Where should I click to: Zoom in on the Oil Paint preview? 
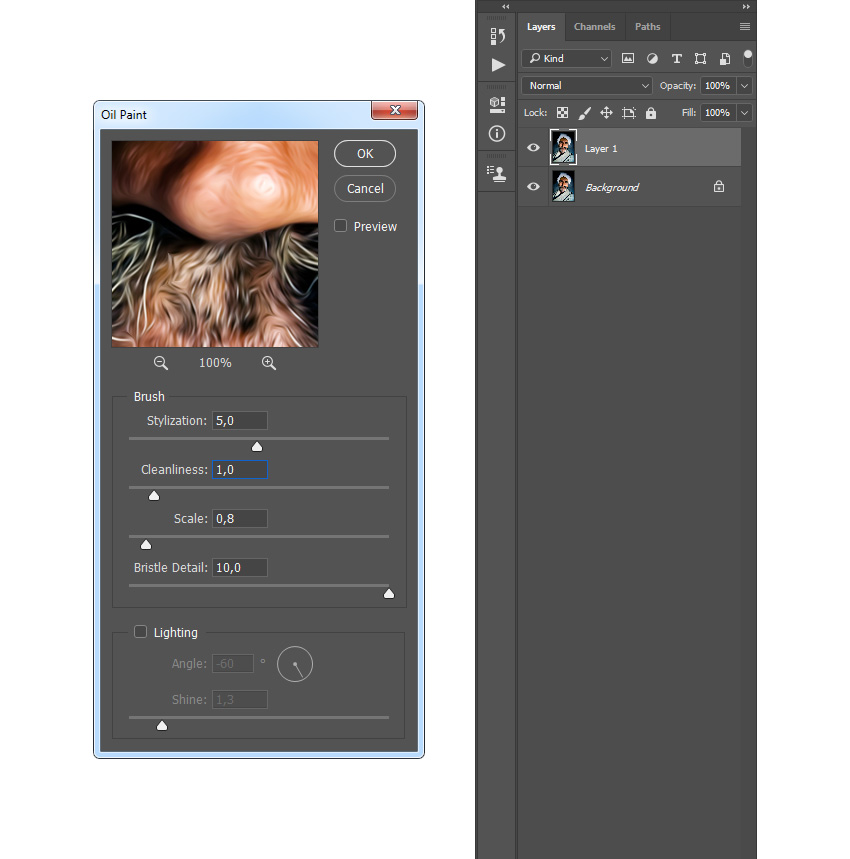tap(269, 363)
